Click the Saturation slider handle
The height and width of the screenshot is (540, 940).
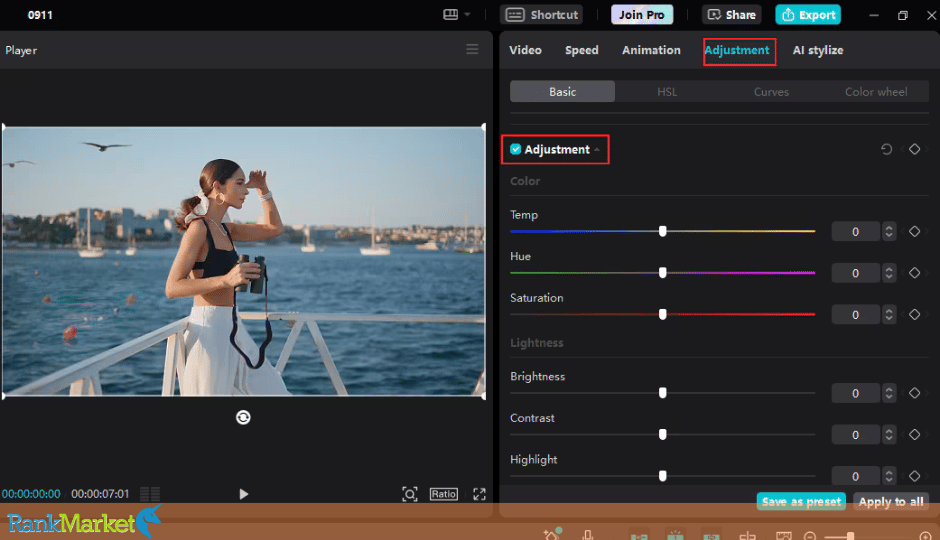click(662, 314)
